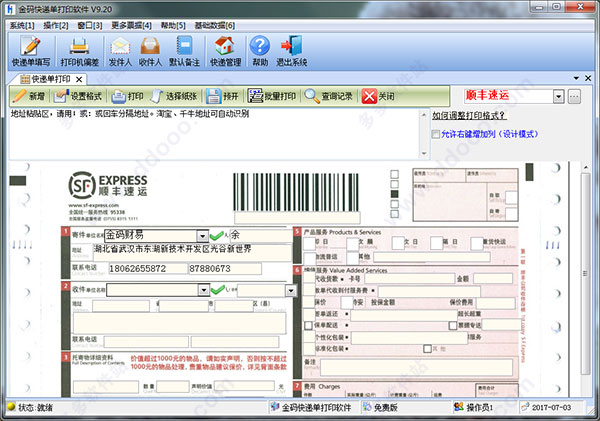Expand the 顺丰速运 courier dropdown

click(558, 96)
